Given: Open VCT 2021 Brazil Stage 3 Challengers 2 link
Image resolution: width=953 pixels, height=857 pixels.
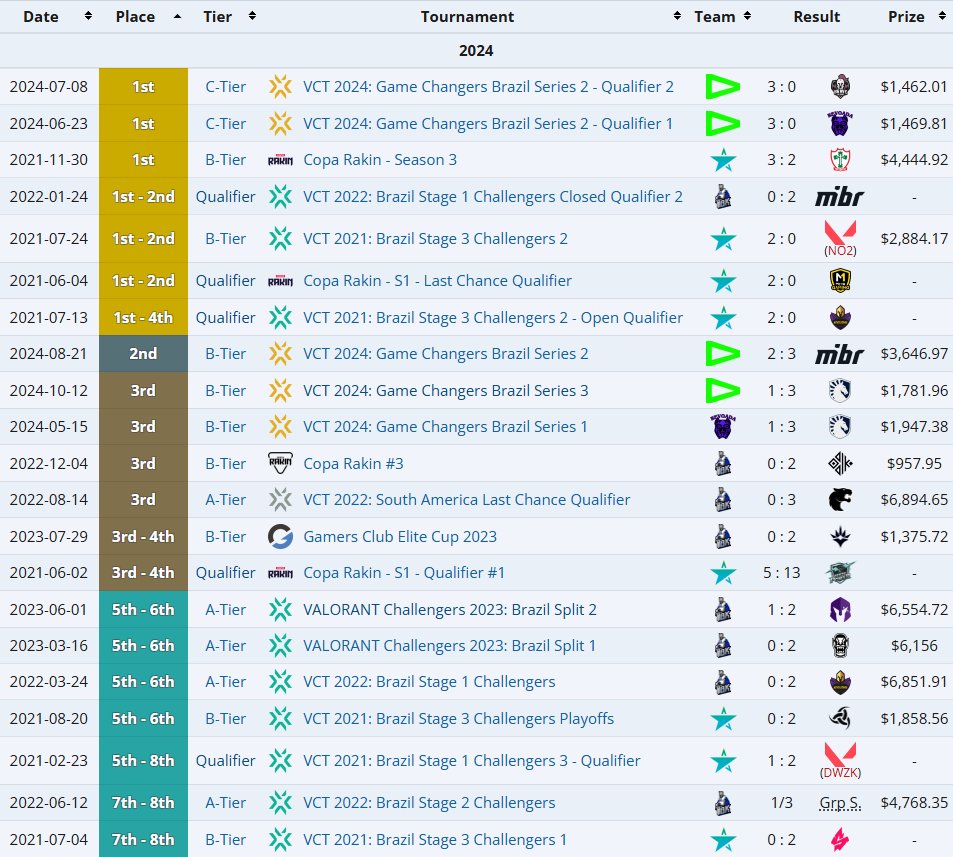Looking at the screenshot, I should [435, 239].
